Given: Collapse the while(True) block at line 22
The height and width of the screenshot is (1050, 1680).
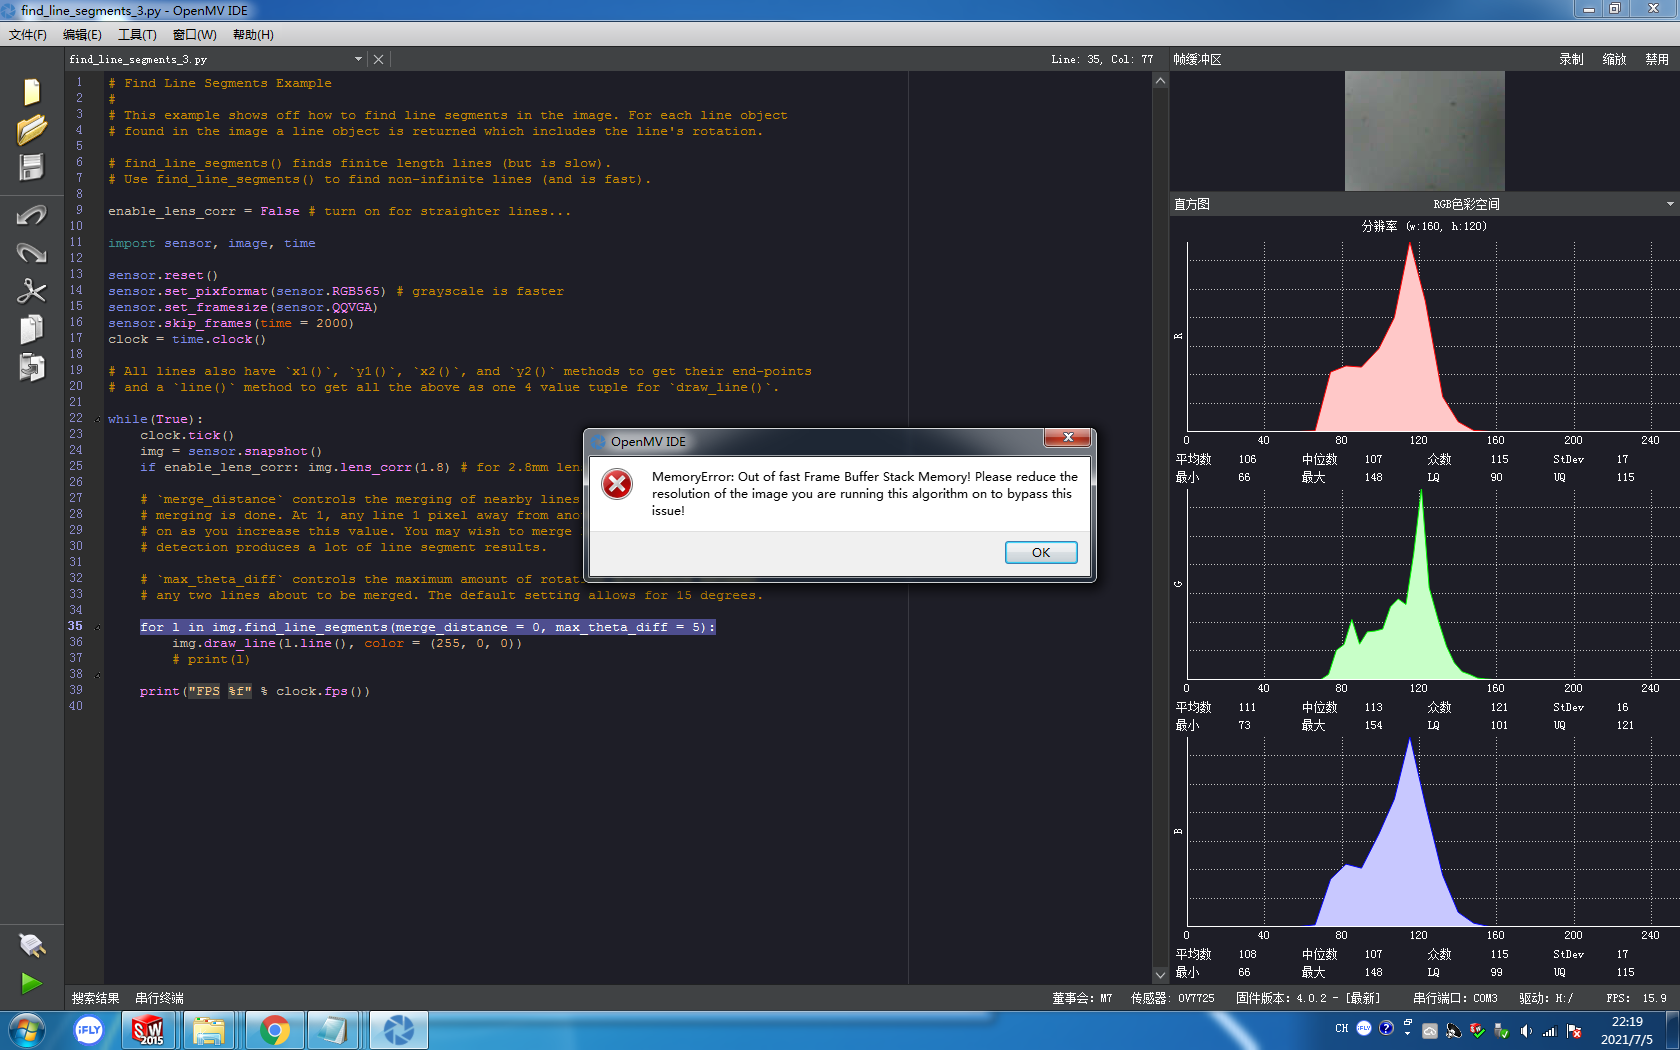Looking at the screenshot, I should 98,420.
